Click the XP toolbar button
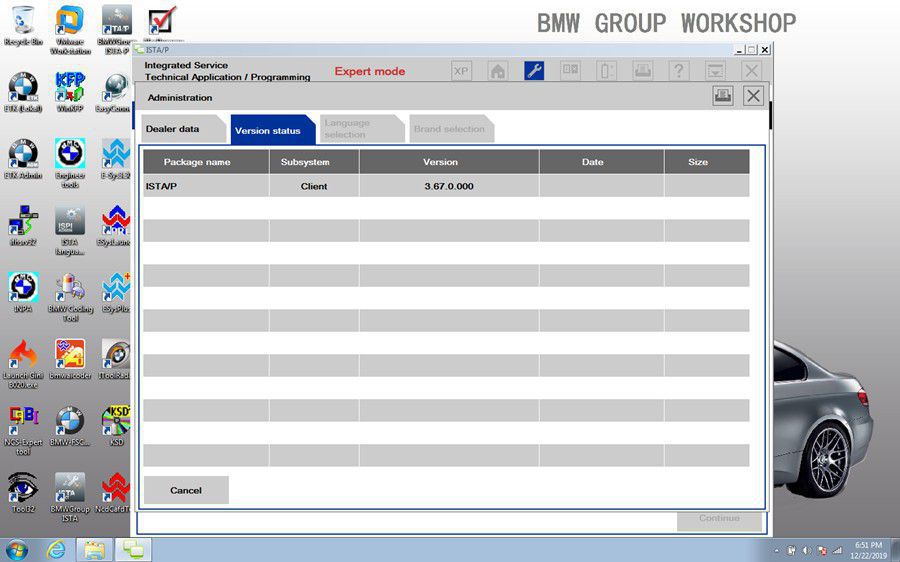The image size is (900, 562). pos(461,71)
